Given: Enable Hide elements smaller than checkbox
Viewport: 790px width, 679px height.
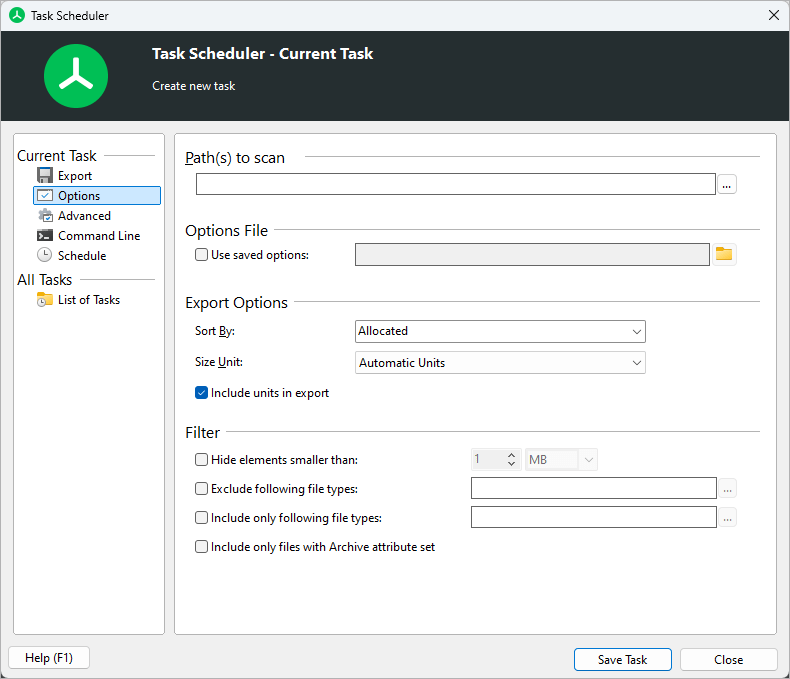Looking at the screenshot, I should [x=202, y=460].
